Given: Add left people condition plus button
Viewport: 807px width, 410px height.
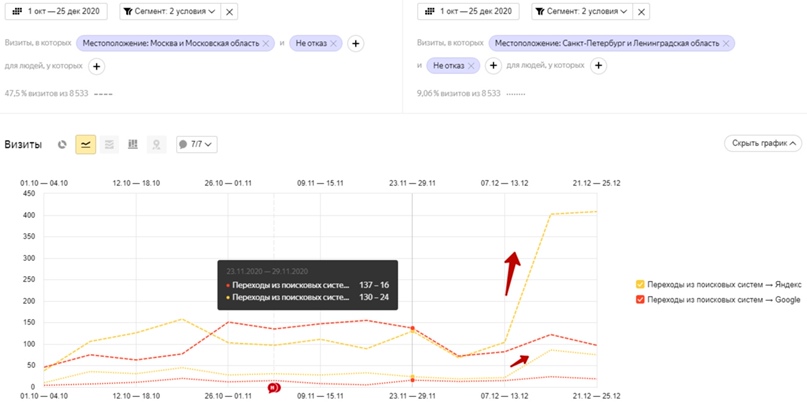Looking at the screenshot, I should (x=96, y=66).
